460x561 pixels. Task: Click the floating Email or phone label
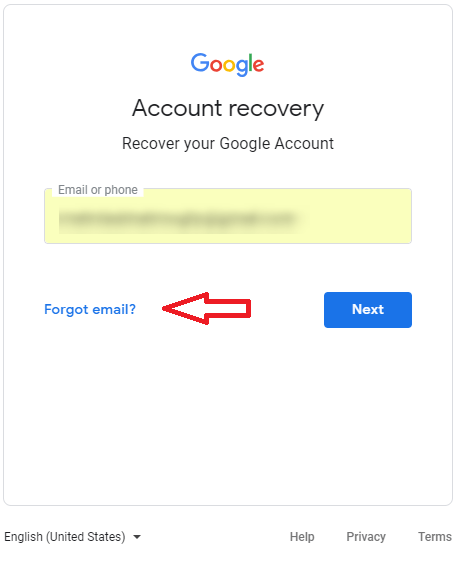[98, 190]
